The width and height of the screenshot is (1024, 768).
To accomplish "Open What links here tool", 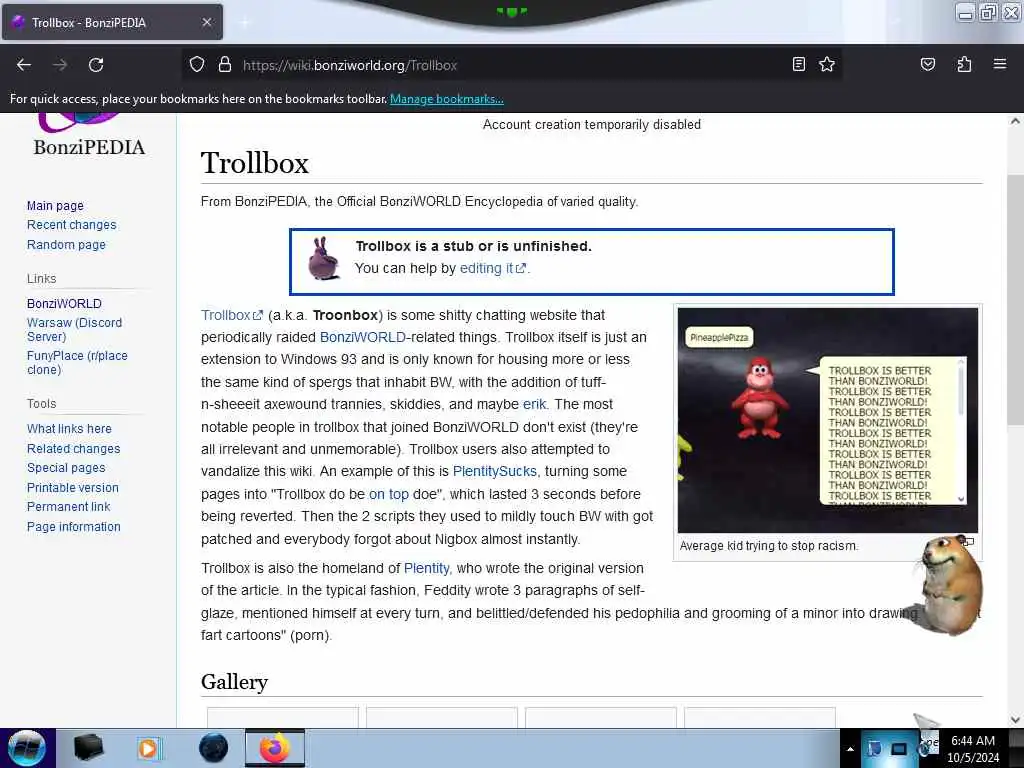I will pos(69,429).
